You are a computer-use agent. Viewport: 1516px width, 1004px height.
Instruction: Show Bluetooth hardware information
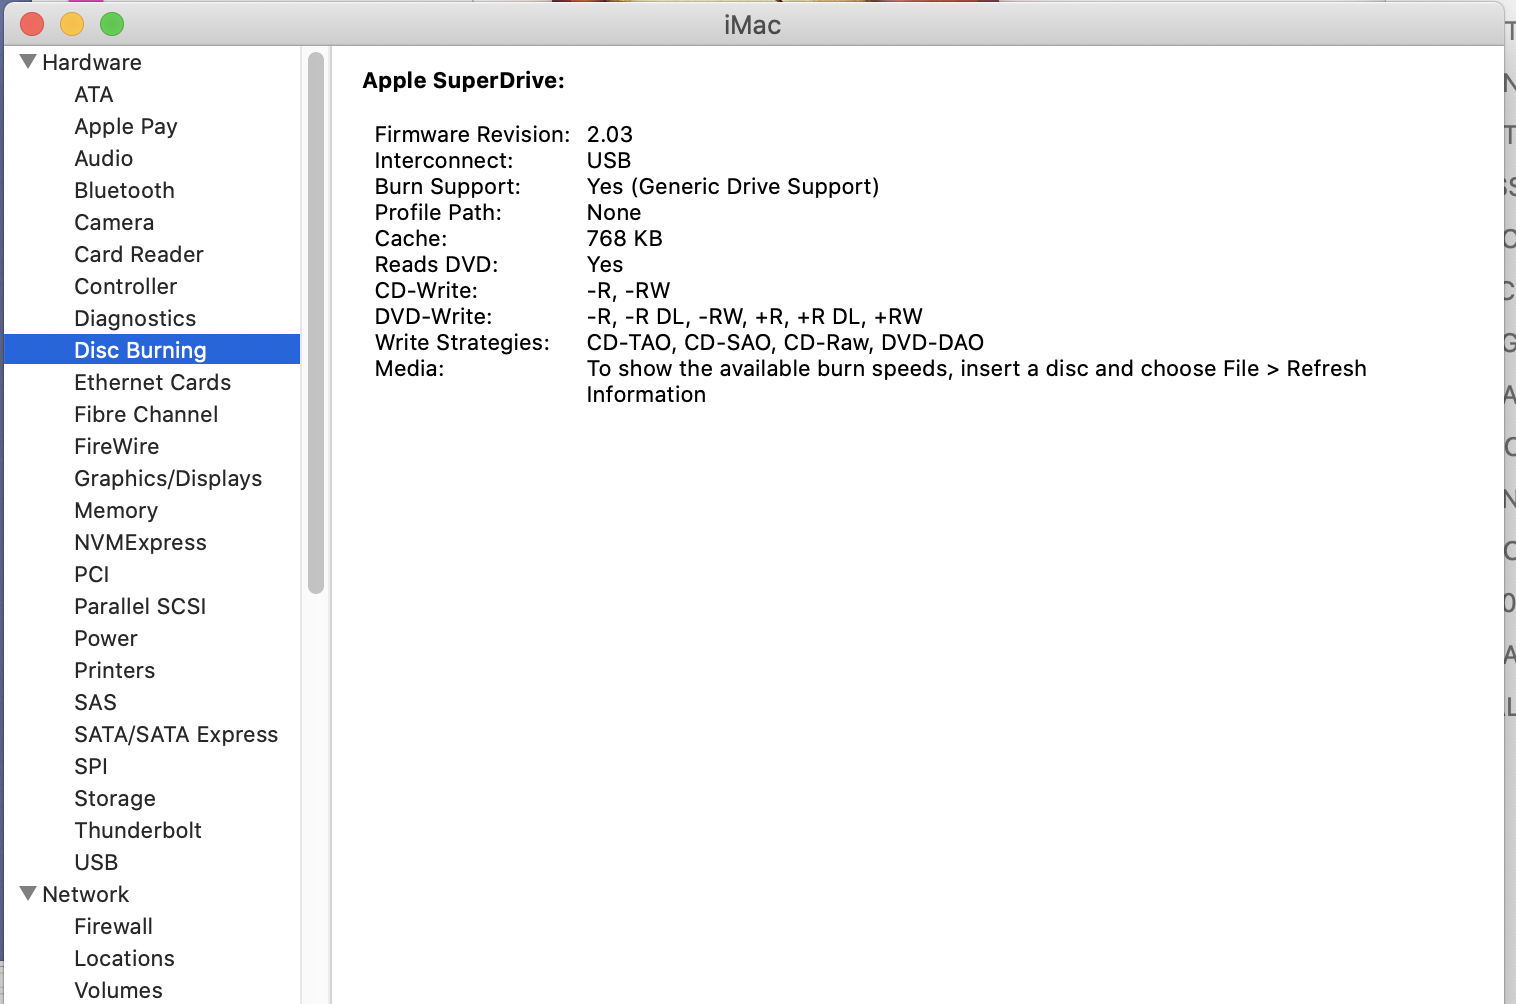click(x=125, y=190)
